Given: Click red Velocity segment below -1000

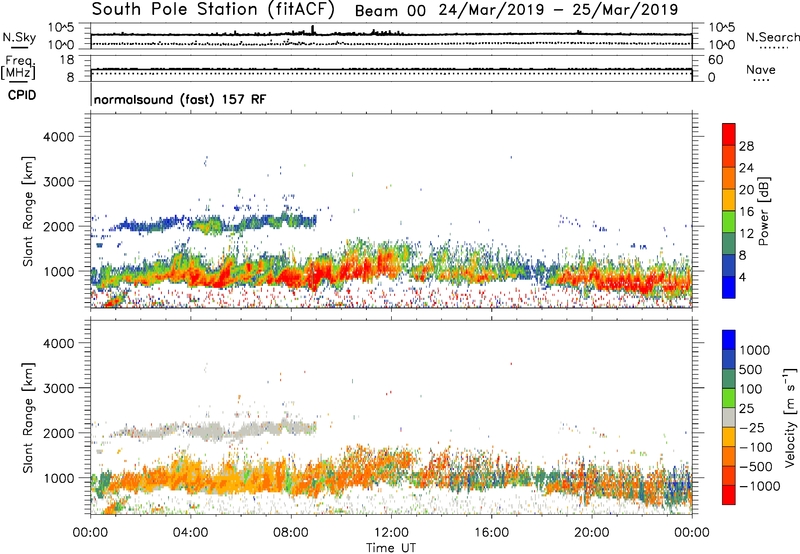Looking at the screenshot, I should pyautogui.click(x=729, y=495).
